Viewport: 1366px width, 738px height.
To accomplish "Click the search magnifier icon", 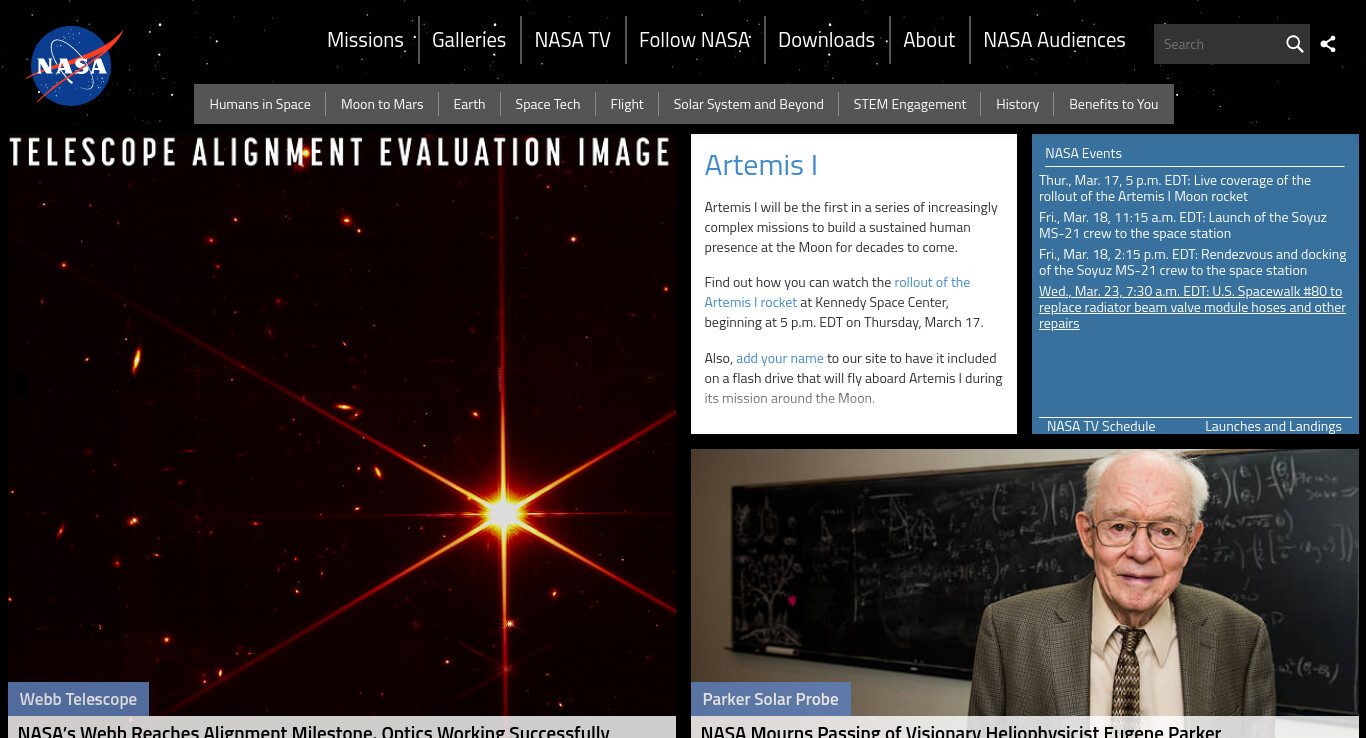I will point(1294,44).
